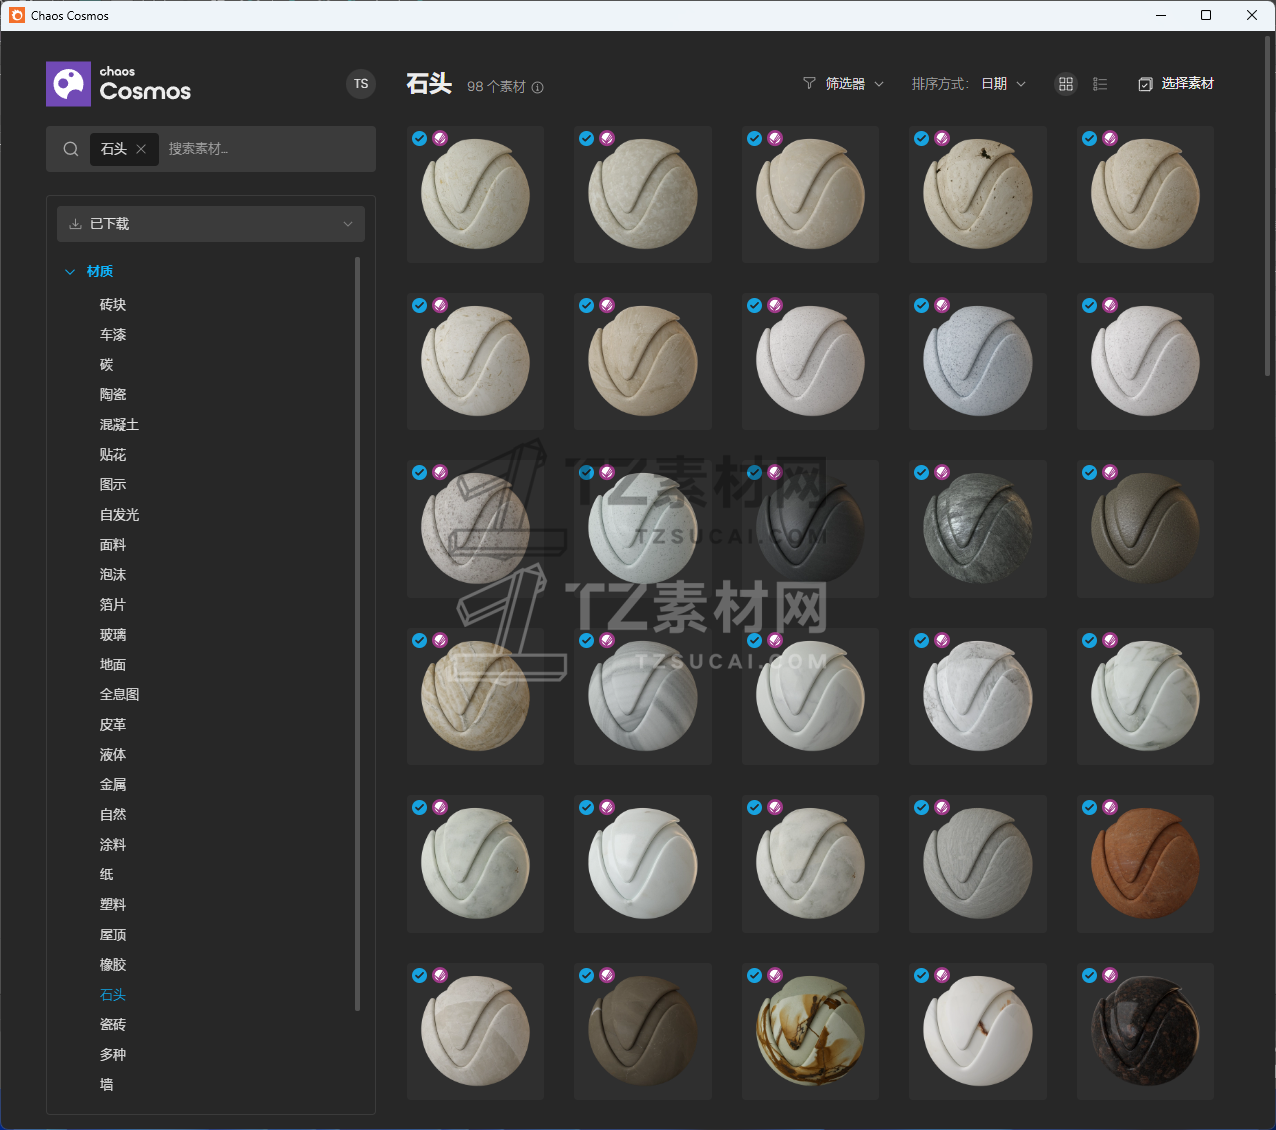This screenshot has height=1130, width=1276.
Task: Maximize the Chaos Cosmos window
Action: [x=1206, y=15]
